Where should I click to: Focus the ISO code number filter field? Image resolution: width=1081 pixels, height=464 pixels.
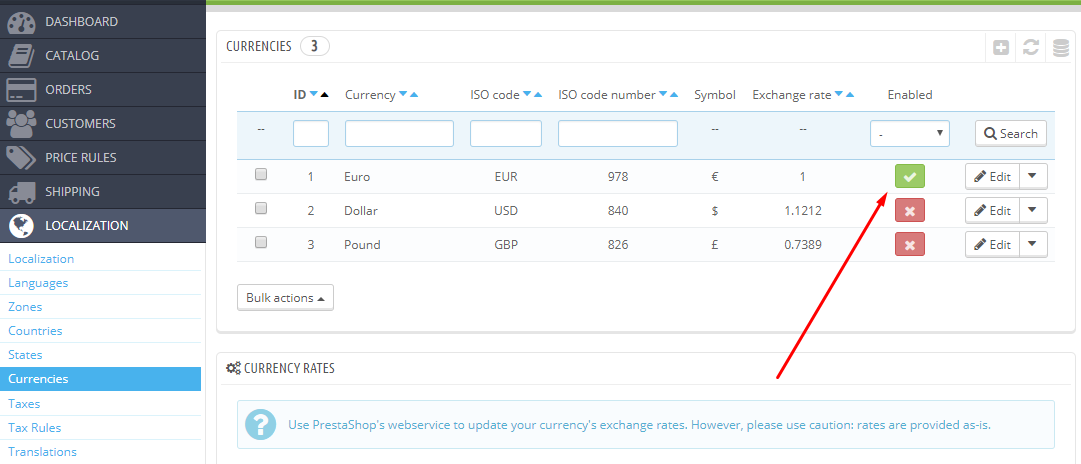618,134
